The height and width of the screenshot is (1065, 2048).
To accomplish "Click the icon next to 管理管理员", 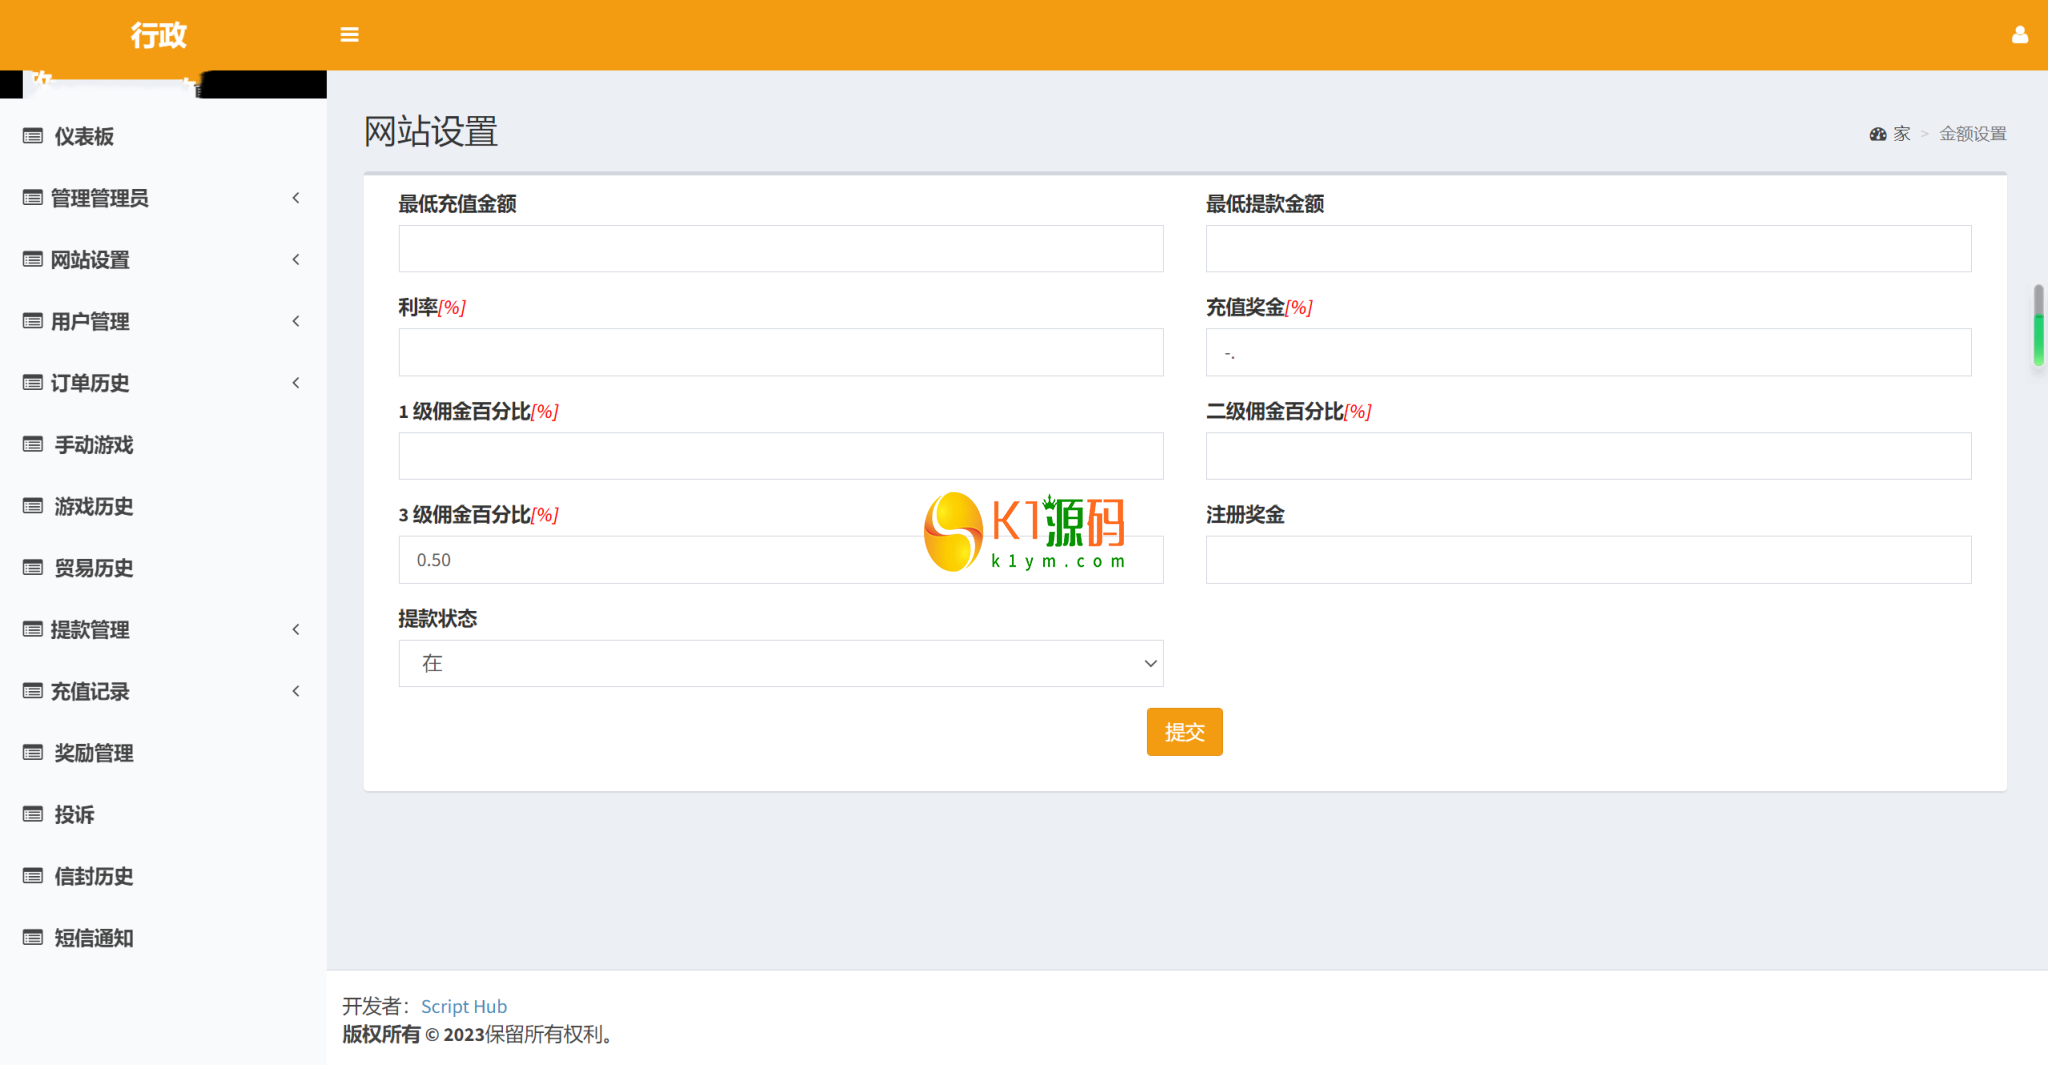I will coord(33,198).
